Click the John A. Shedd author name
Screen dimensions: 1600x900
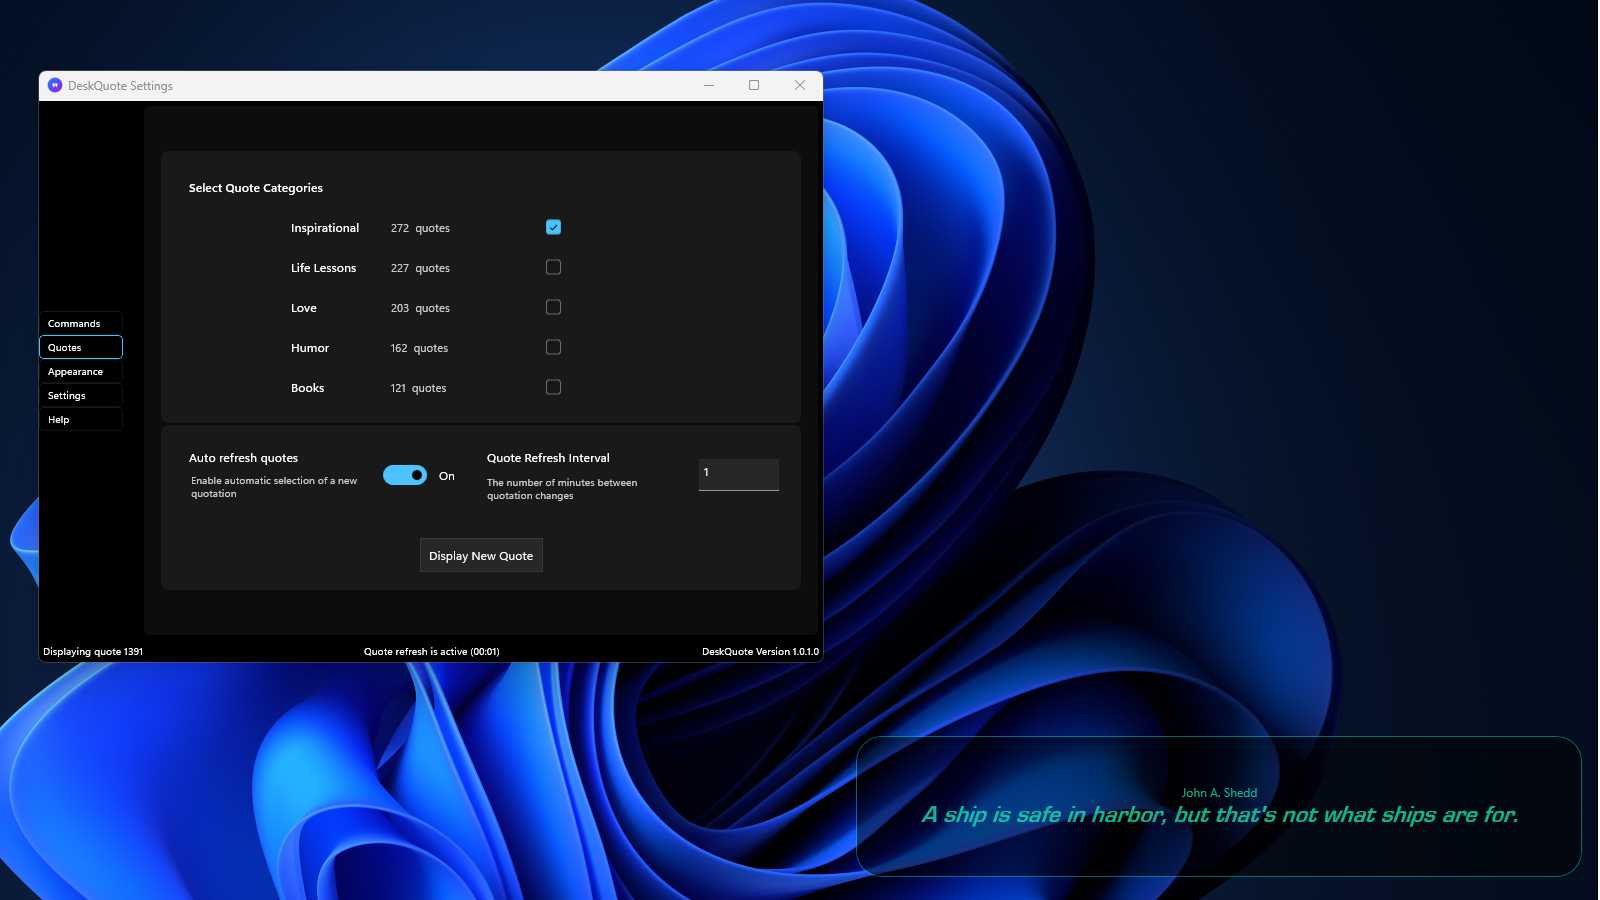coord(1219,792)
